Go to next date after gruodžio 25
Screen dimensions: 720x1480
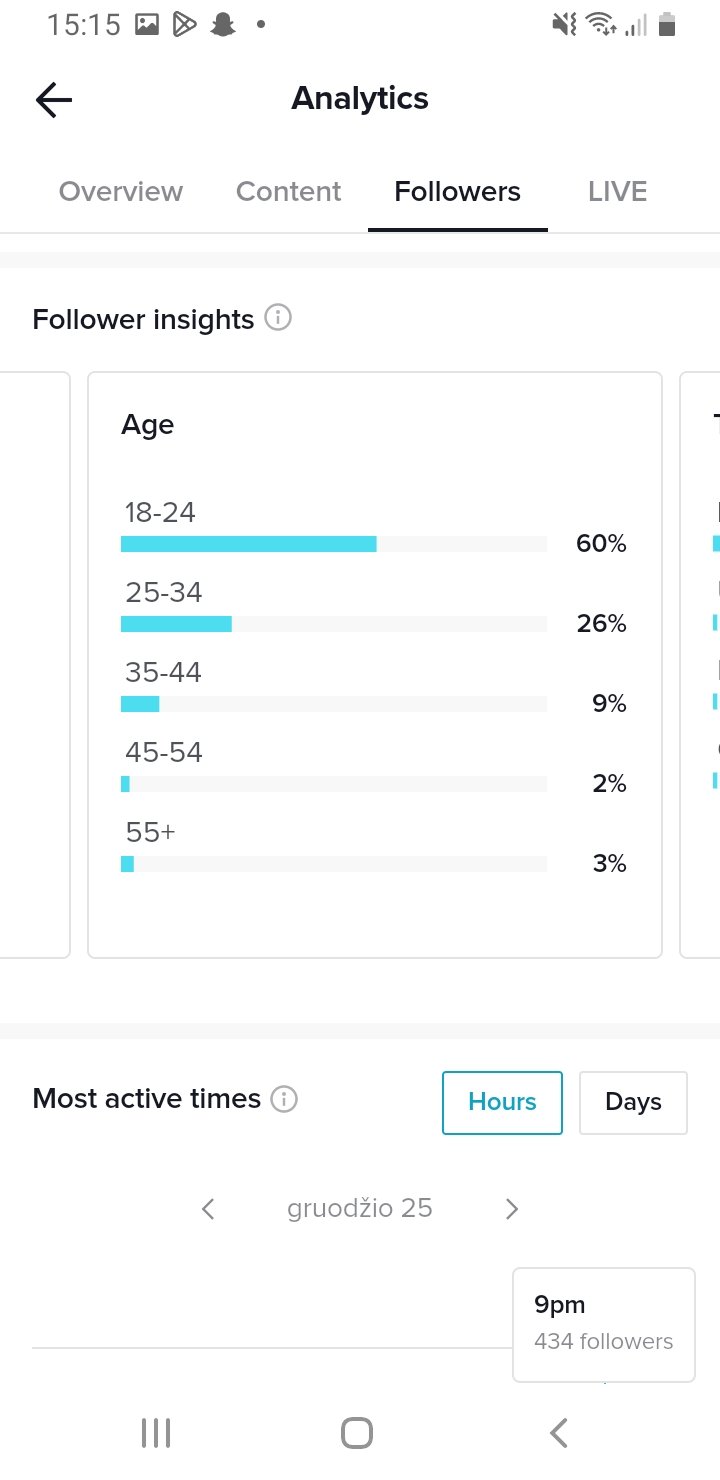(x=512, y=1209)
